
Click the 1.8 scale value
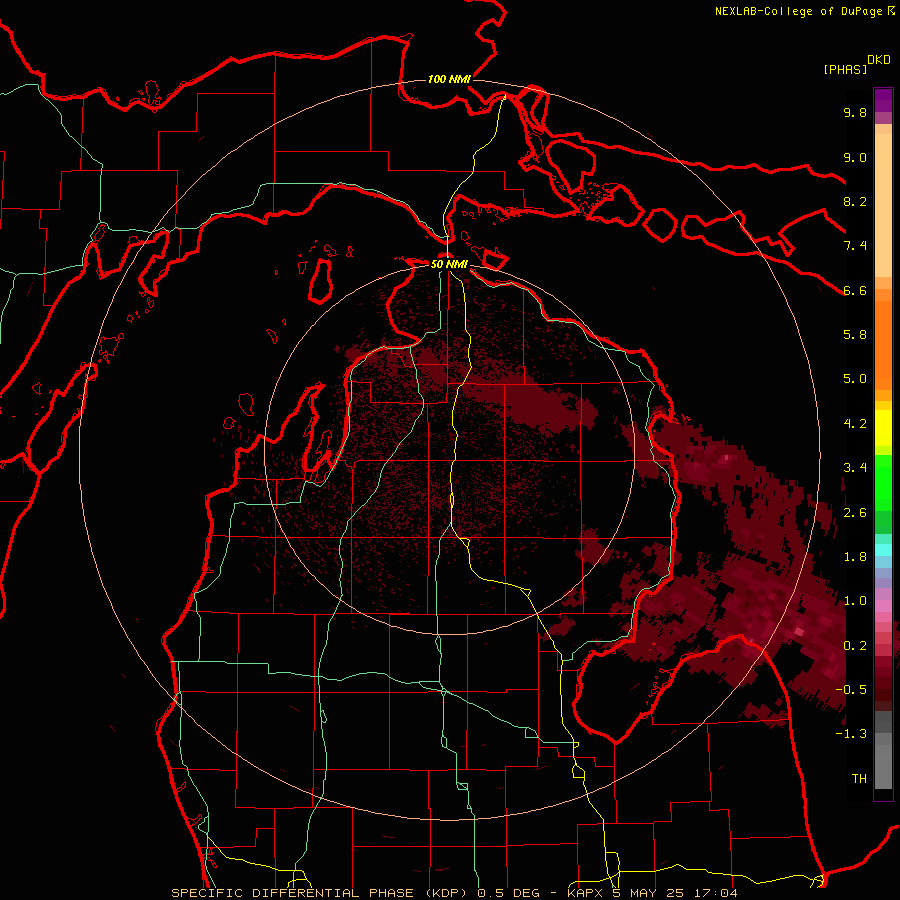855,557
